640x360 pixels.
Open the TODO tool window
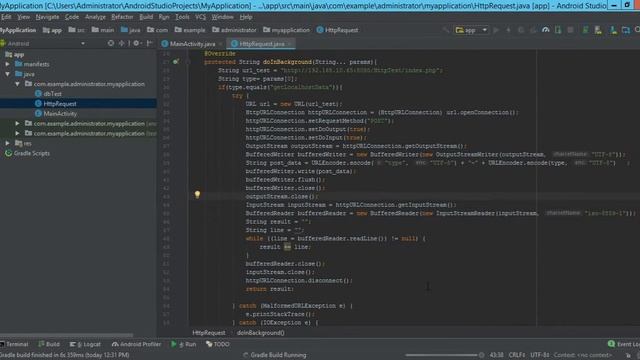pos(218,344)
